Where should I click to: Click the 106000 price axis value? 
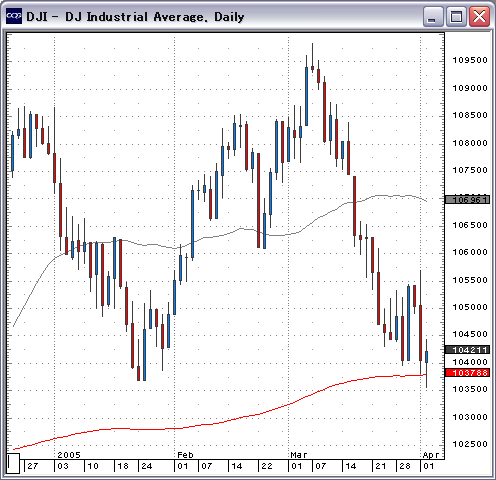coord(470,252)
